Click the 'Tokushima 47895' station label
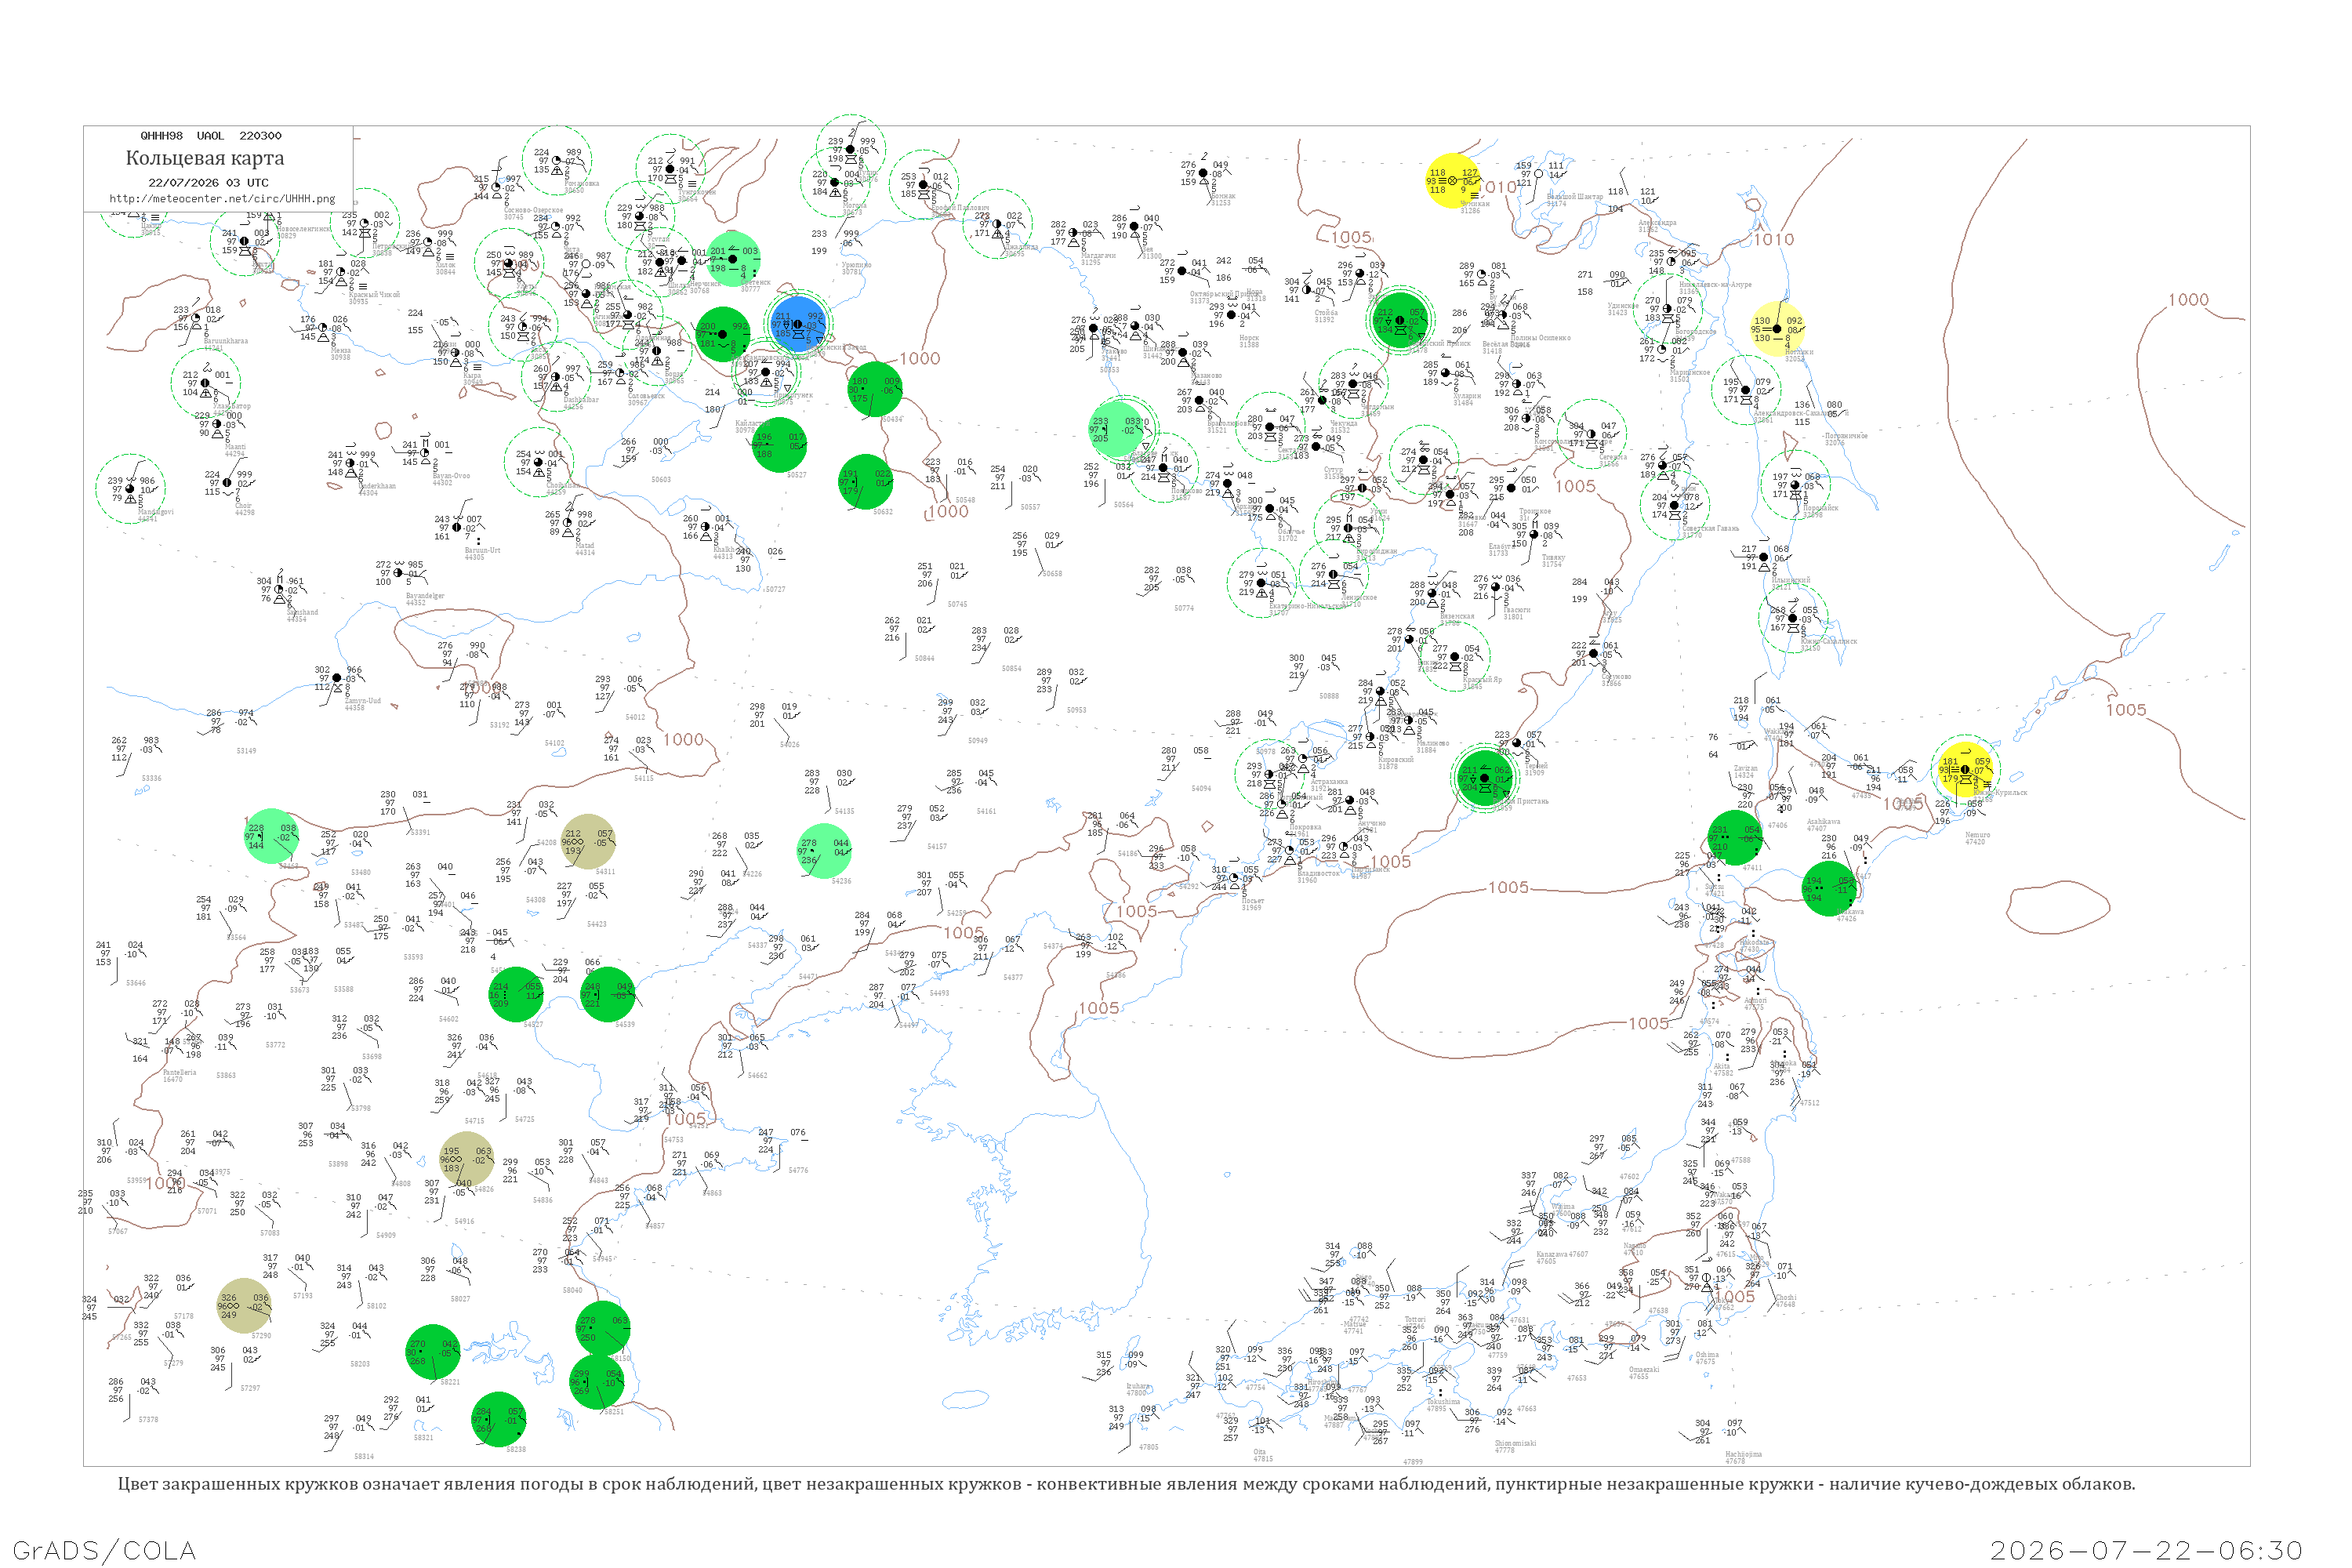2352x1568 pixels. (1444, 1405)
